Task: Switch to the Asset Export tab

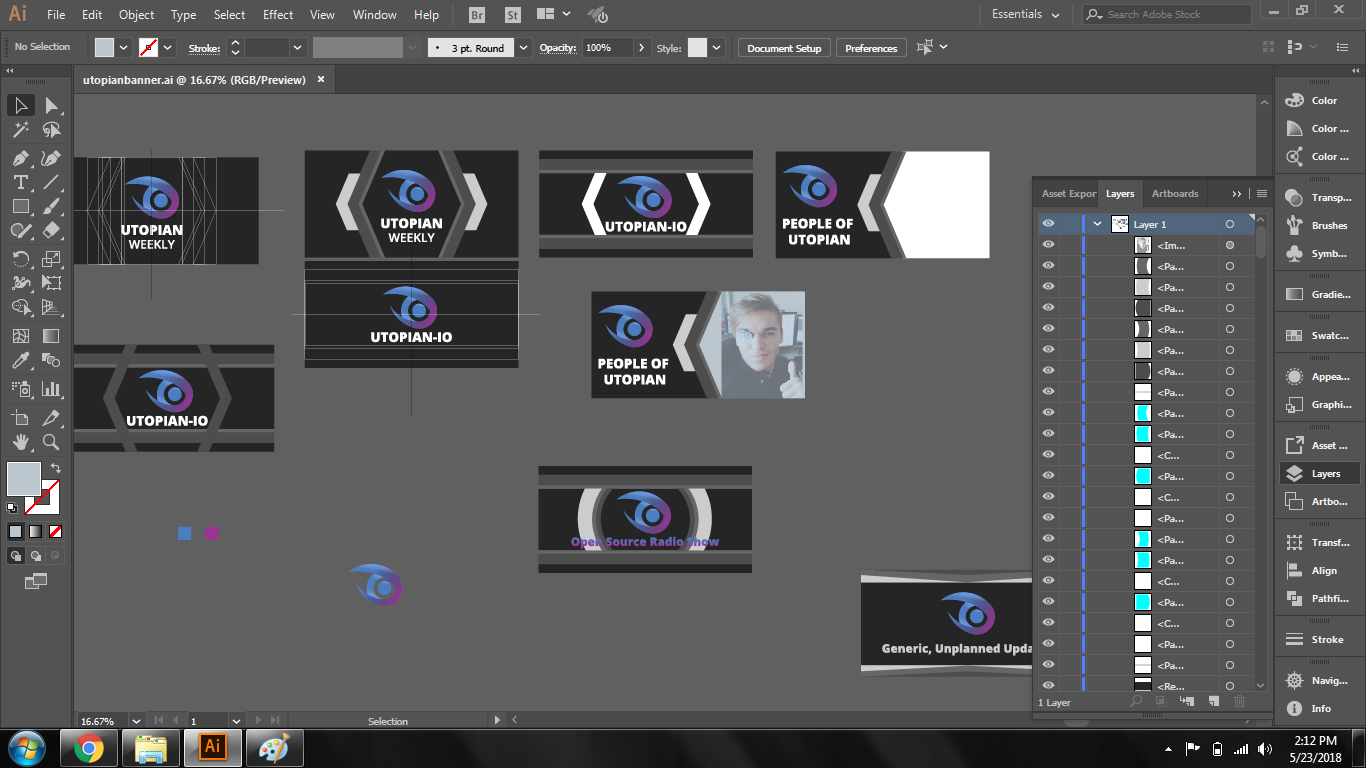Action: click(1069, 193)
